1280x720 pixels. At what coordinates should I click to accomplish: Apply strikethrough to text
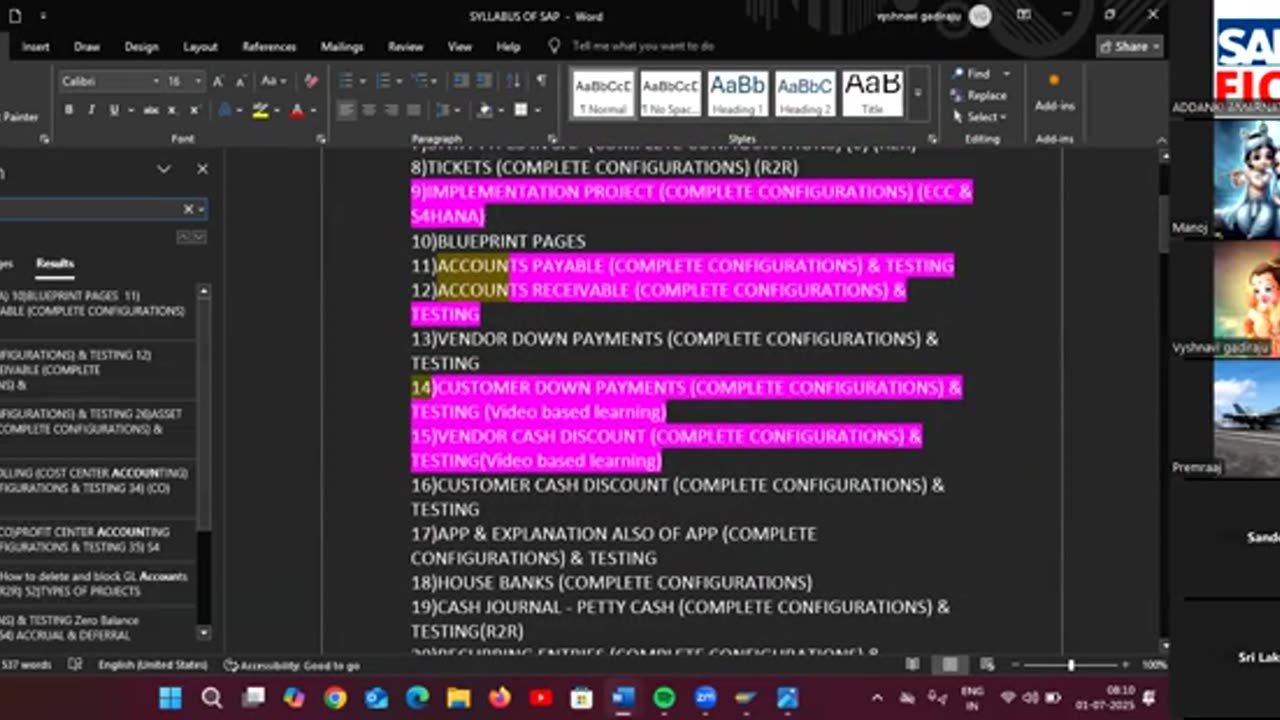[151, 110]
